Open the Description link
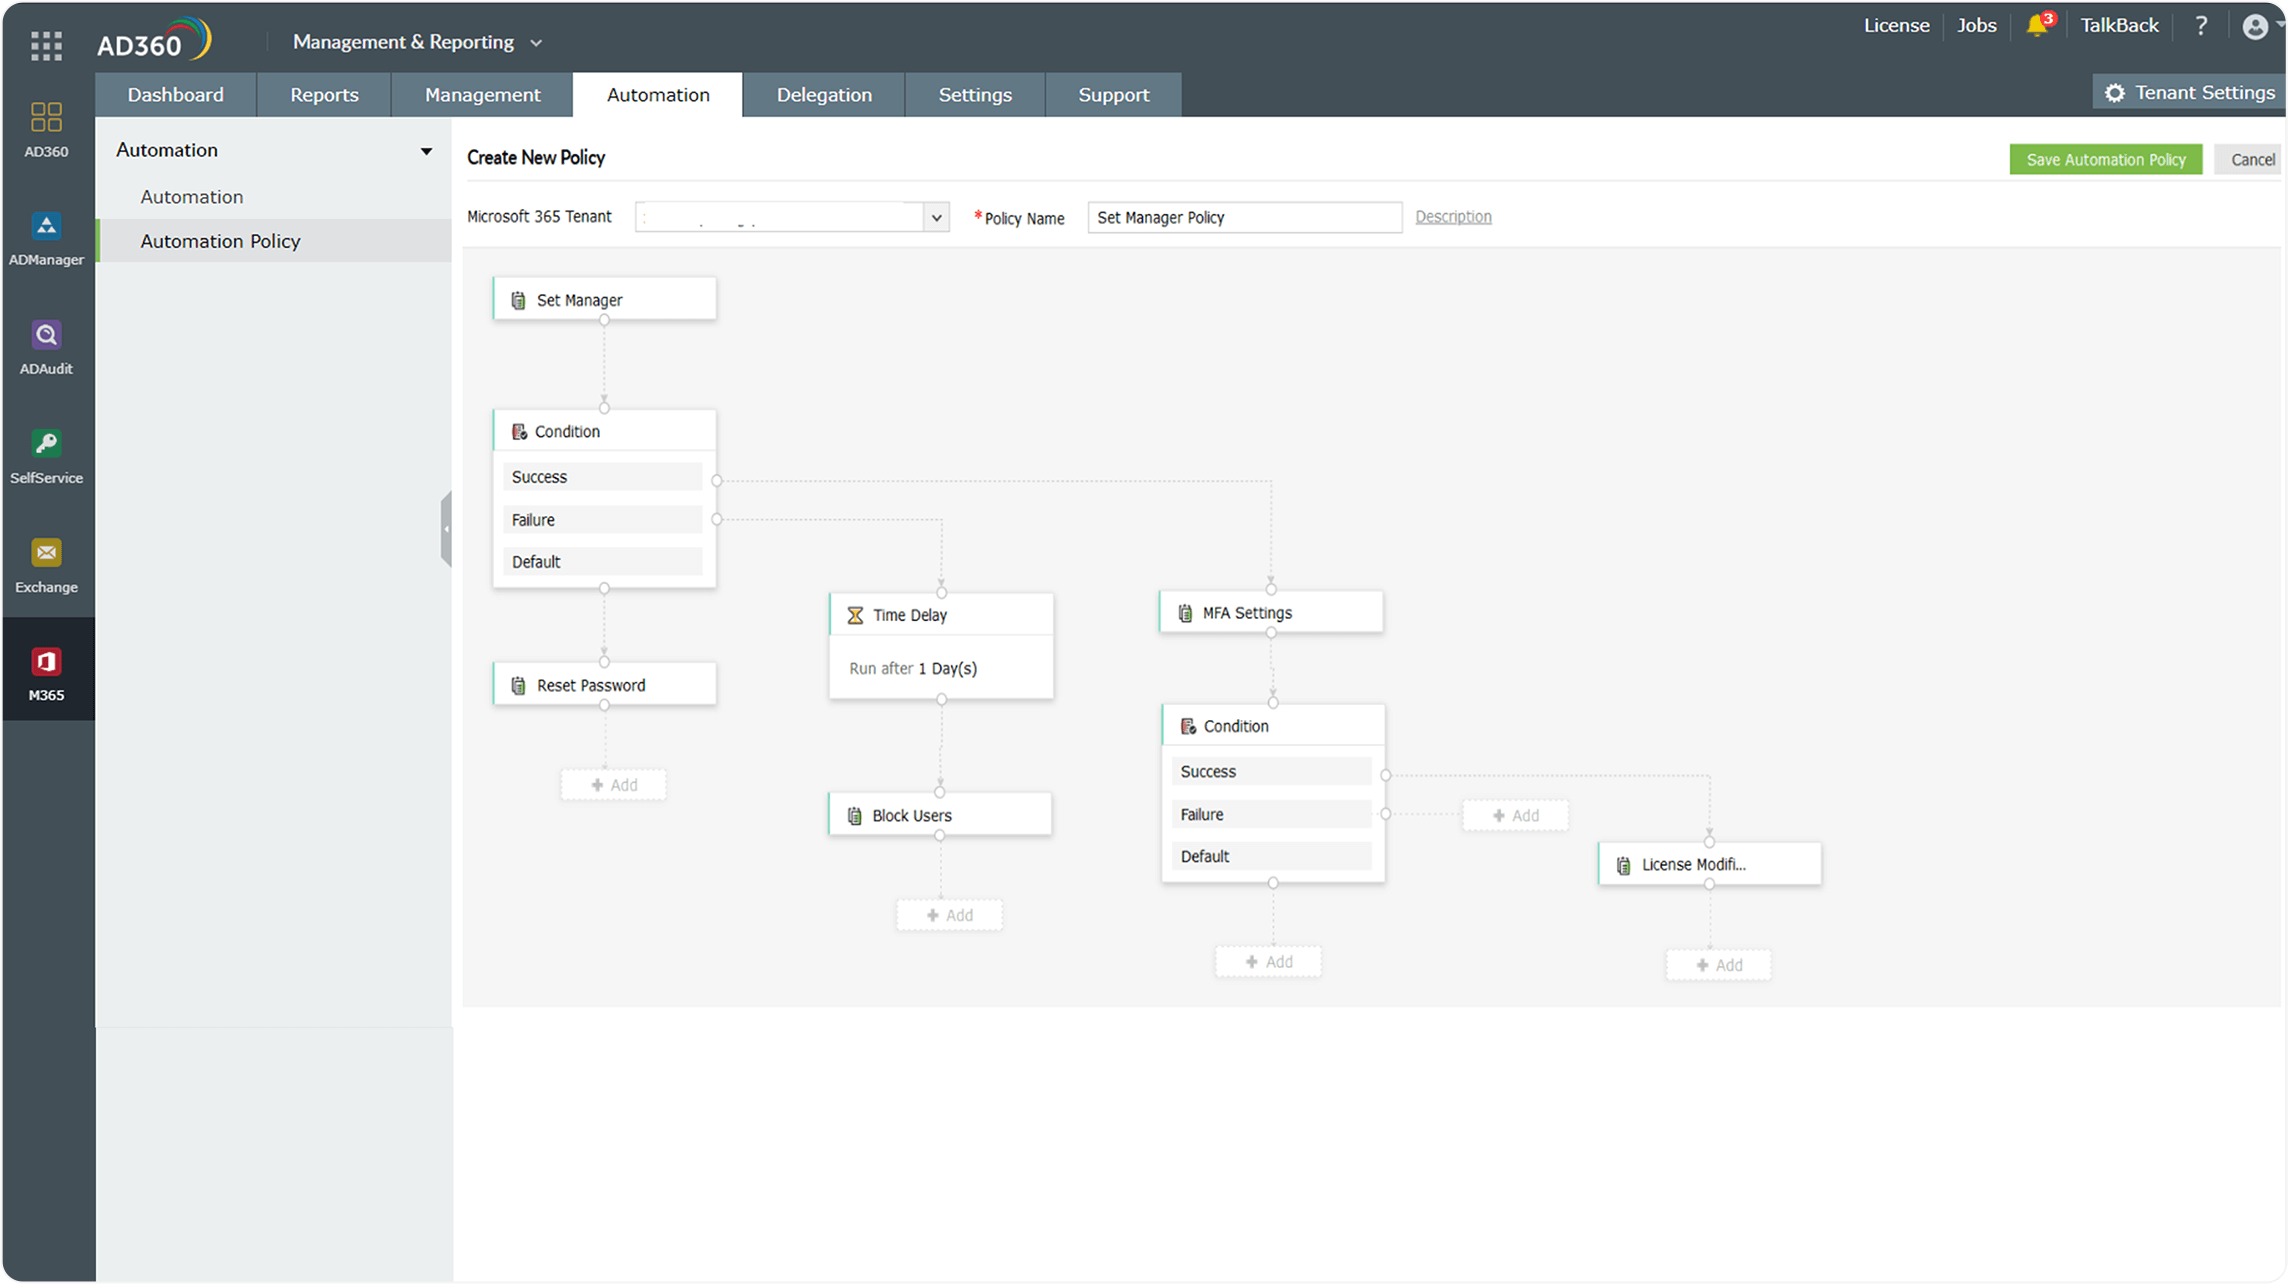 [1453, 217]
